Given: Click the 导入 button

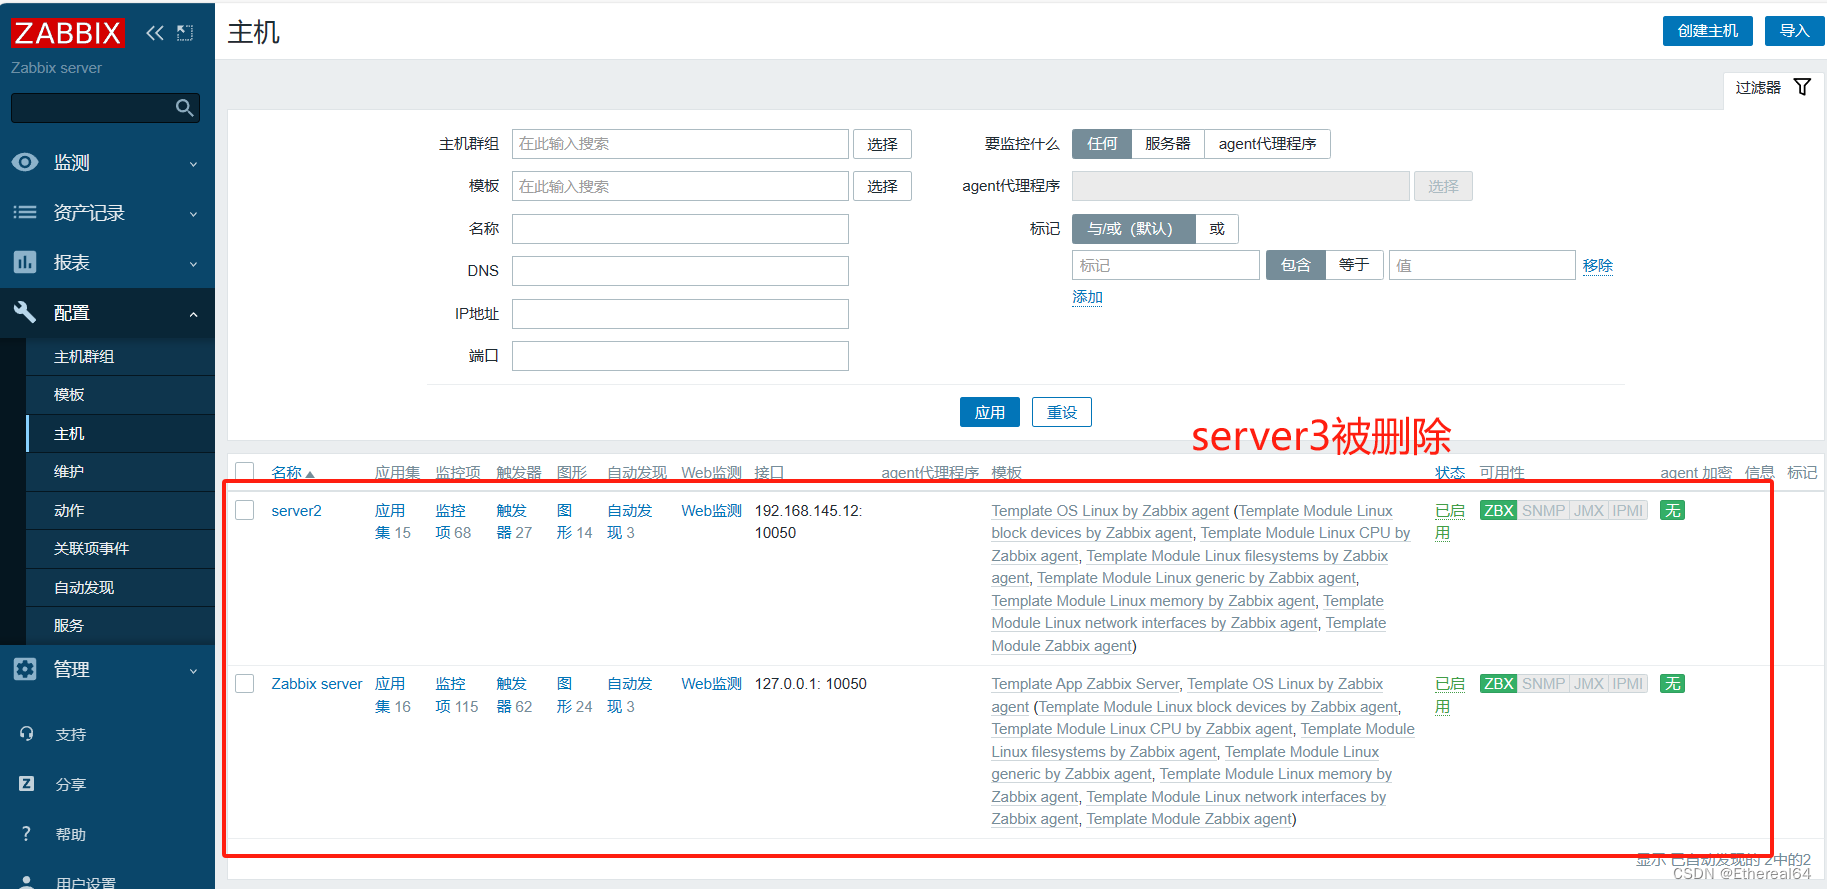Looking at the screenshot, I should pos(1795,31).
